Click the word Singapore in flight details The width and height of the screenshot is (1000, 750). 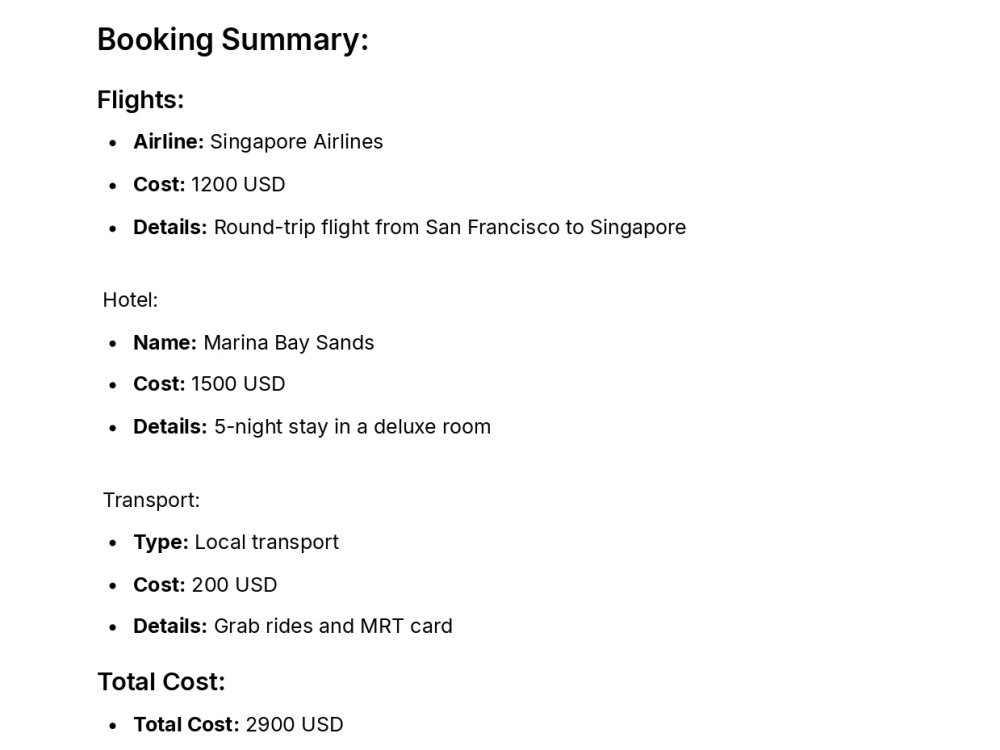638,228
